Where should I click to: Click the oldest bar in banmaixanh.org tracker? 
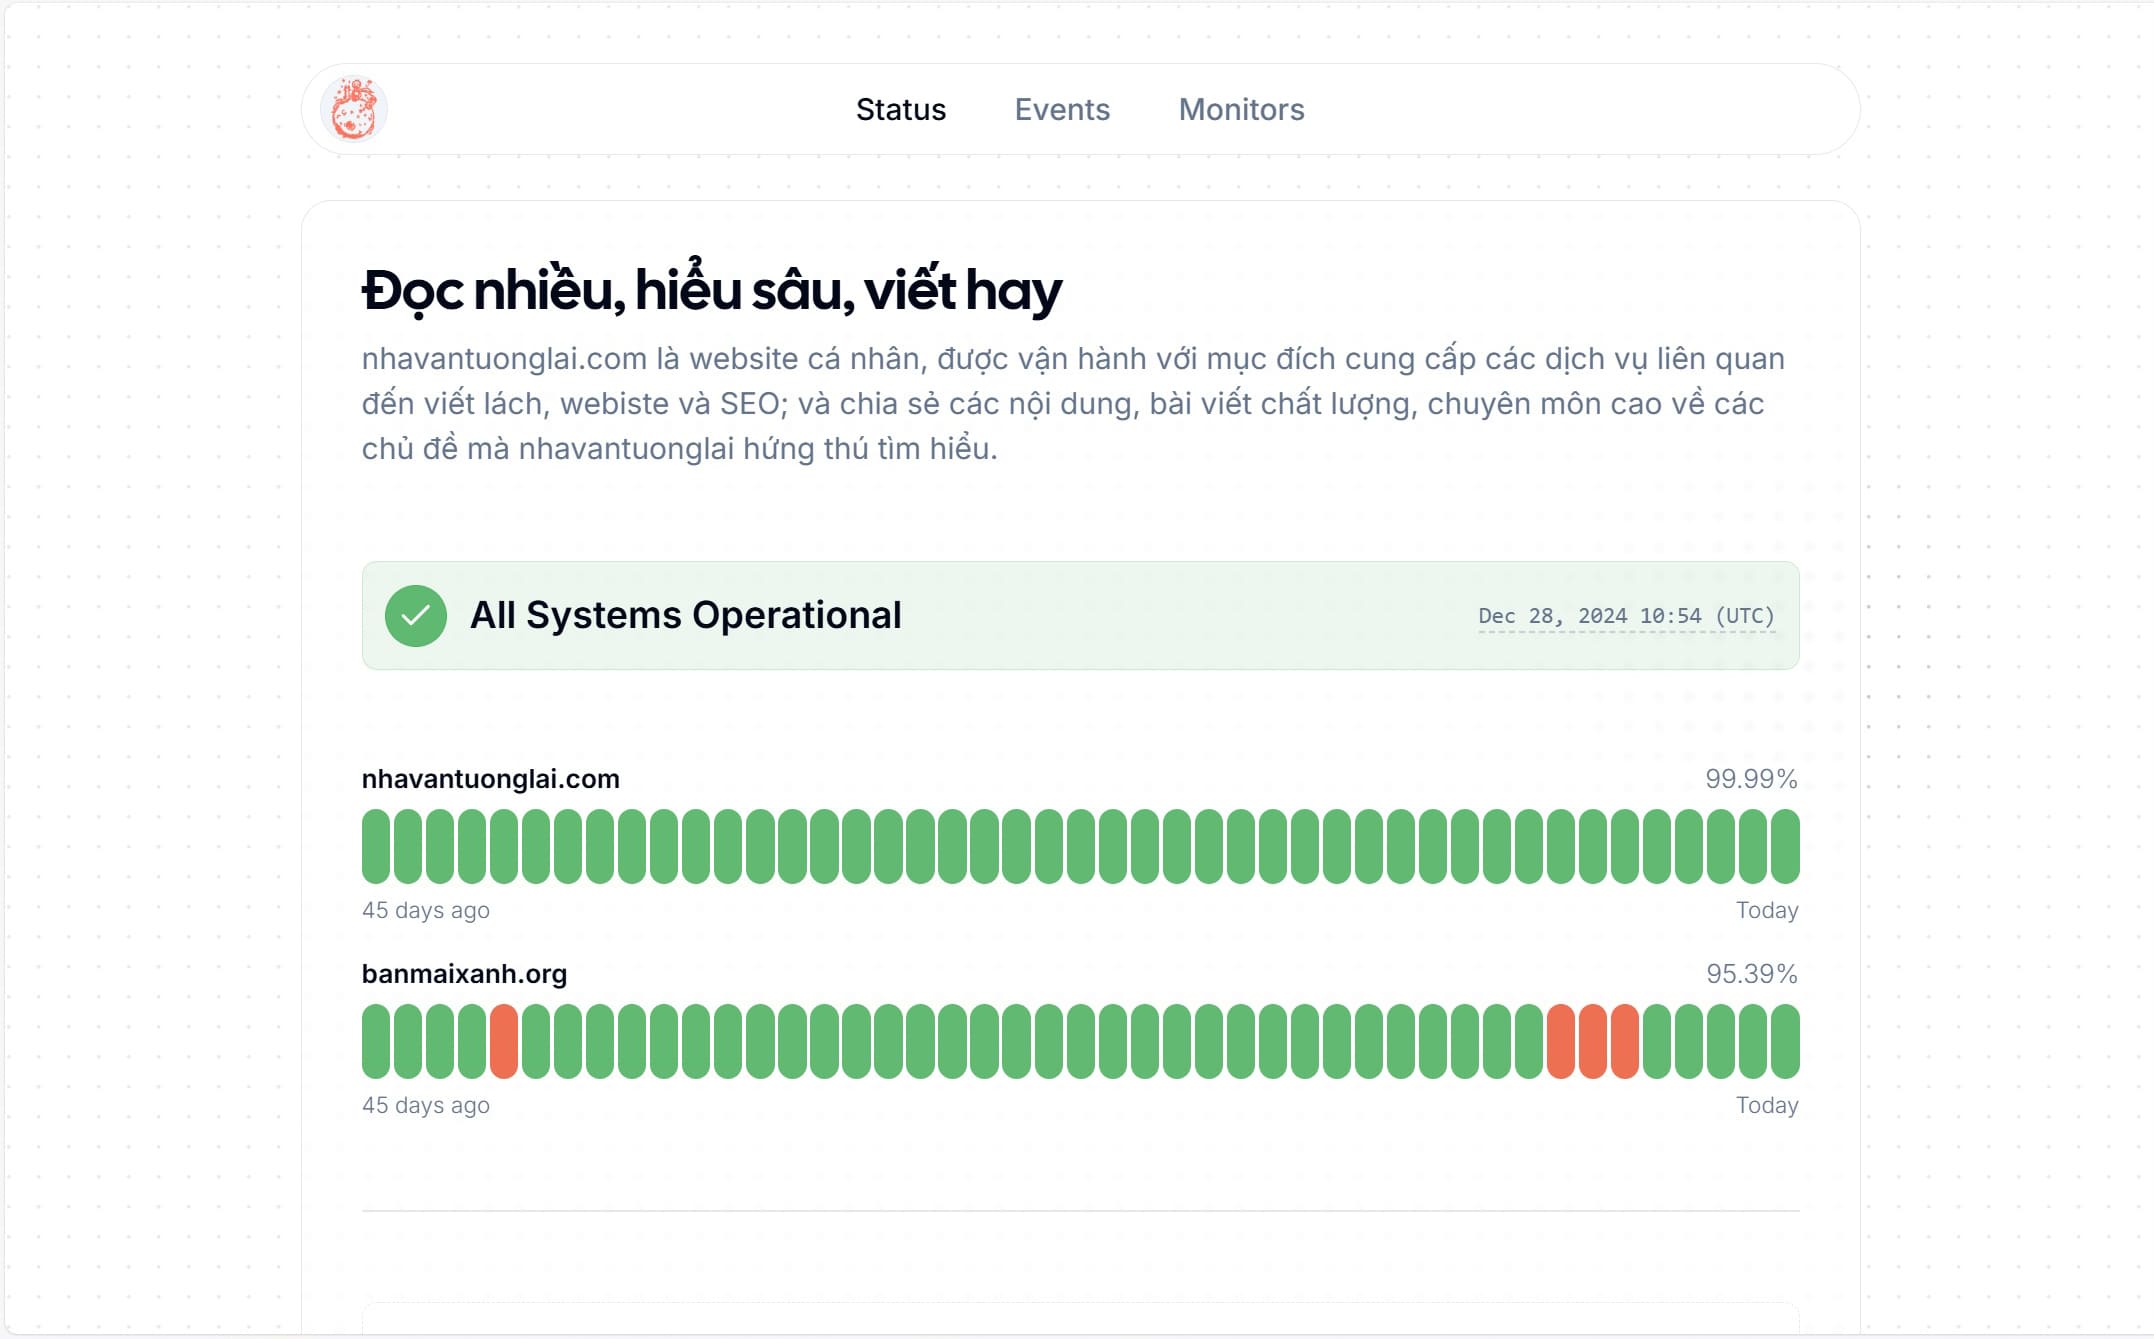[376, 1041]
